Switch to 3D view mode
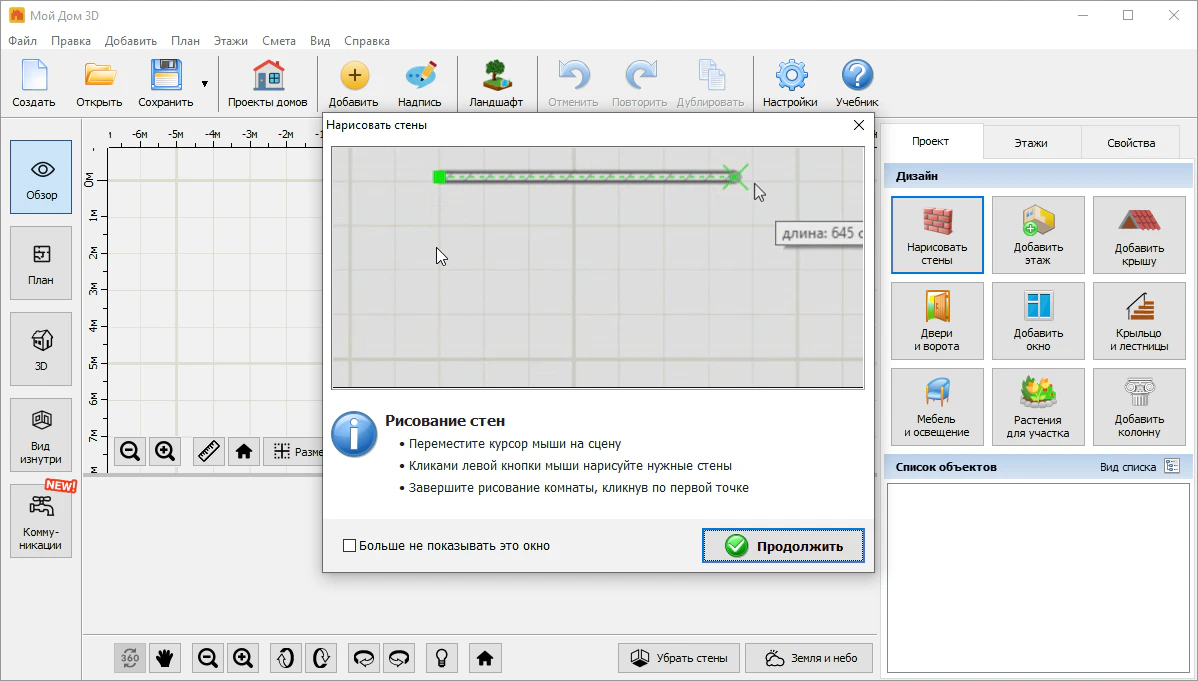The width and height of the screenshot is (1198, 681). [x=41, y=348]
